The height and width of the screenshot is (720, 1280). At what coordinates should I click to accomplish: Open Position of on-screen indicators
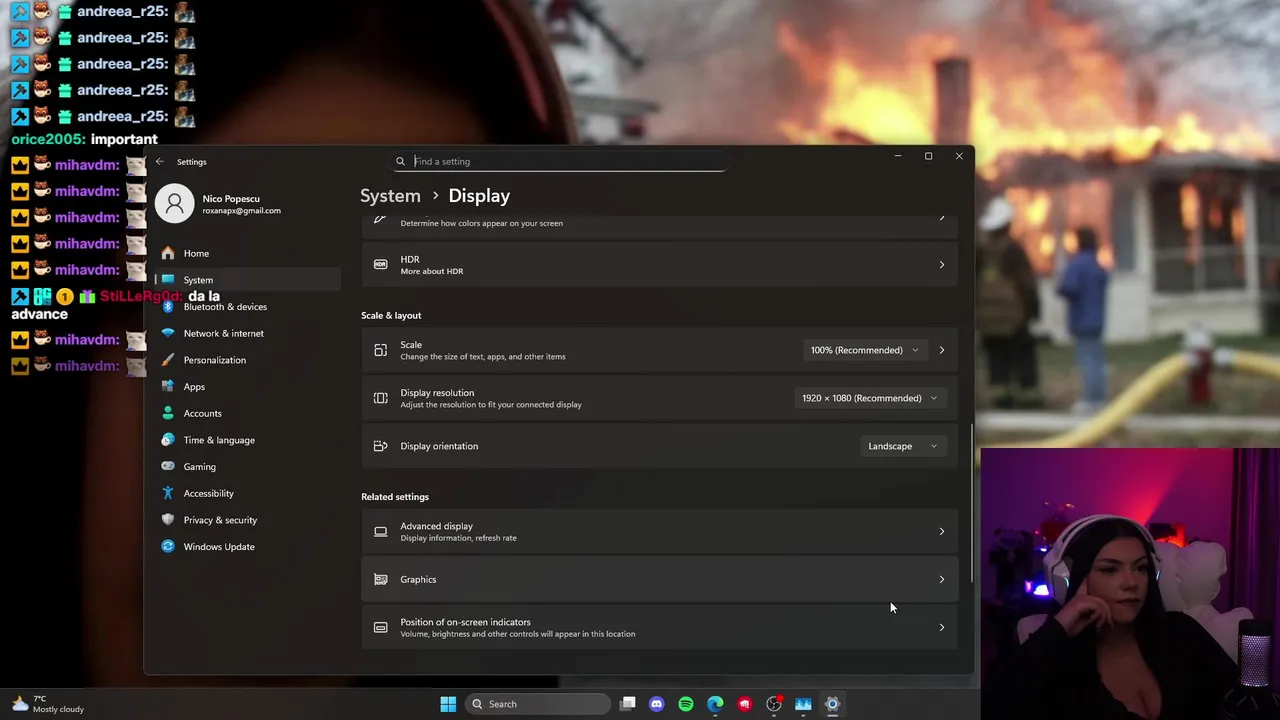pyautogui.click(x=659, y=628)
